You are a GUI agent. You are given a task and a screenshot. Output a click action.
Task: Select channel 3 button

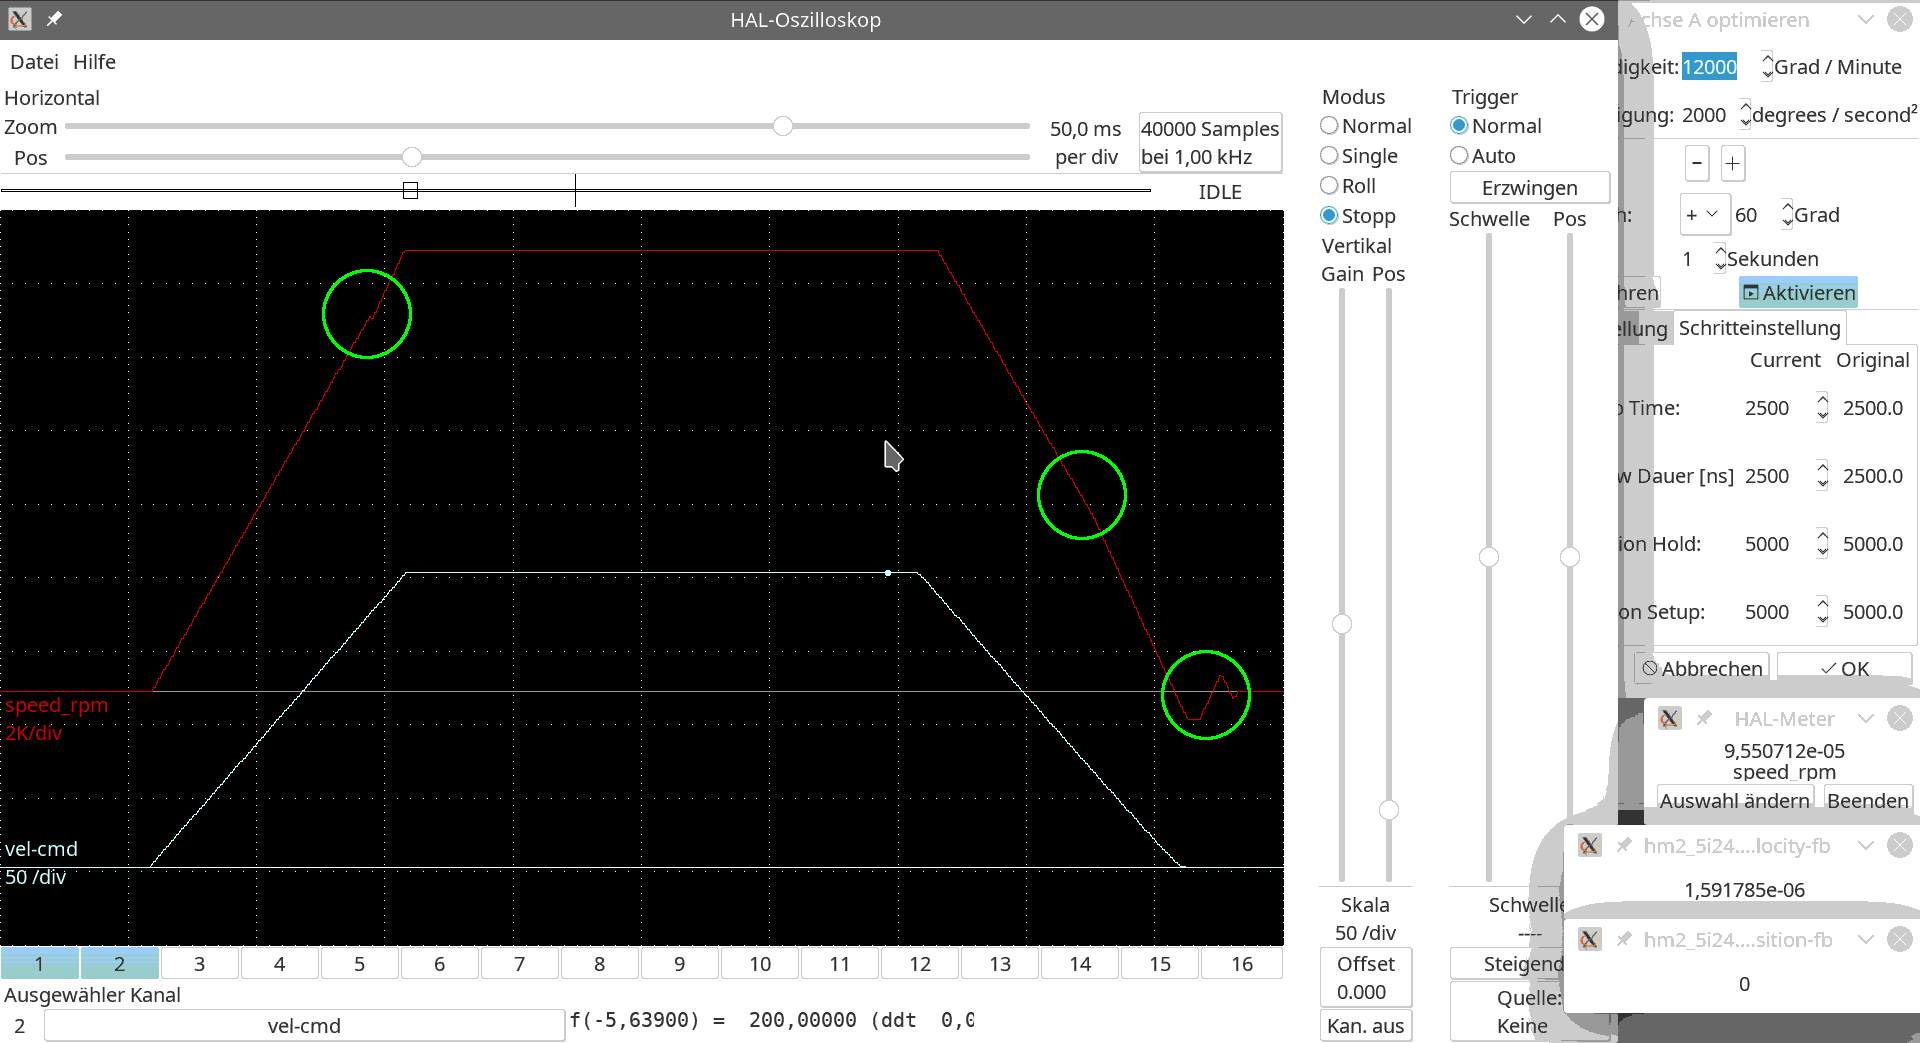tap(199, 963)
